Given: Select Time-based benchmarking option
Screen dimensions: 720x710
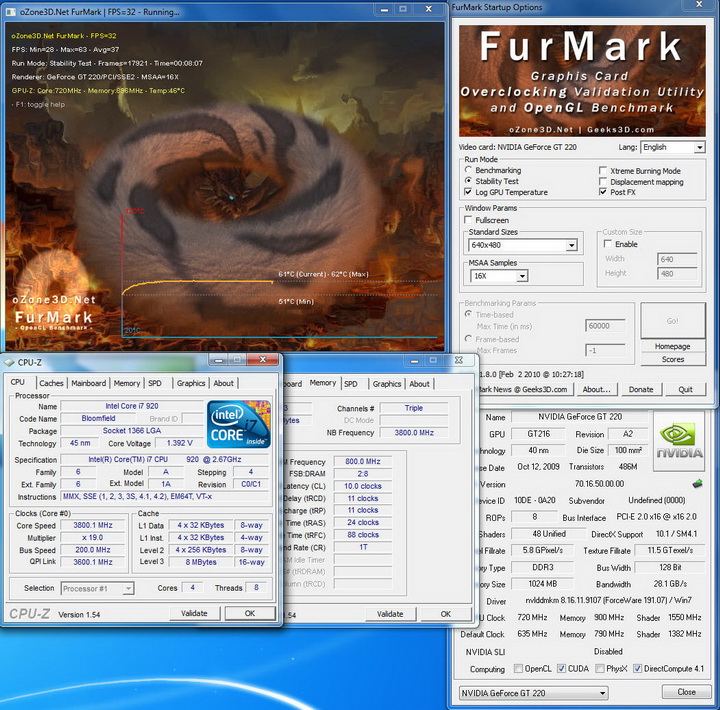Looking at the screenshot, I should coord(468,314).
